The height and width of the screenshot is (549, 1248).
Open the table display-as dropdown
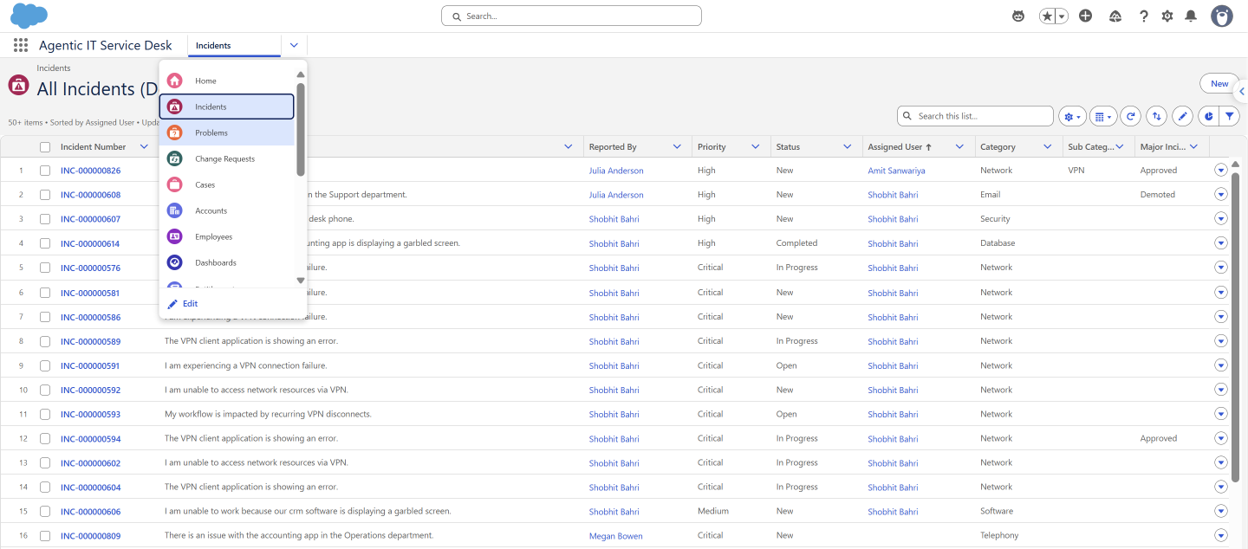click(1103, 116)
